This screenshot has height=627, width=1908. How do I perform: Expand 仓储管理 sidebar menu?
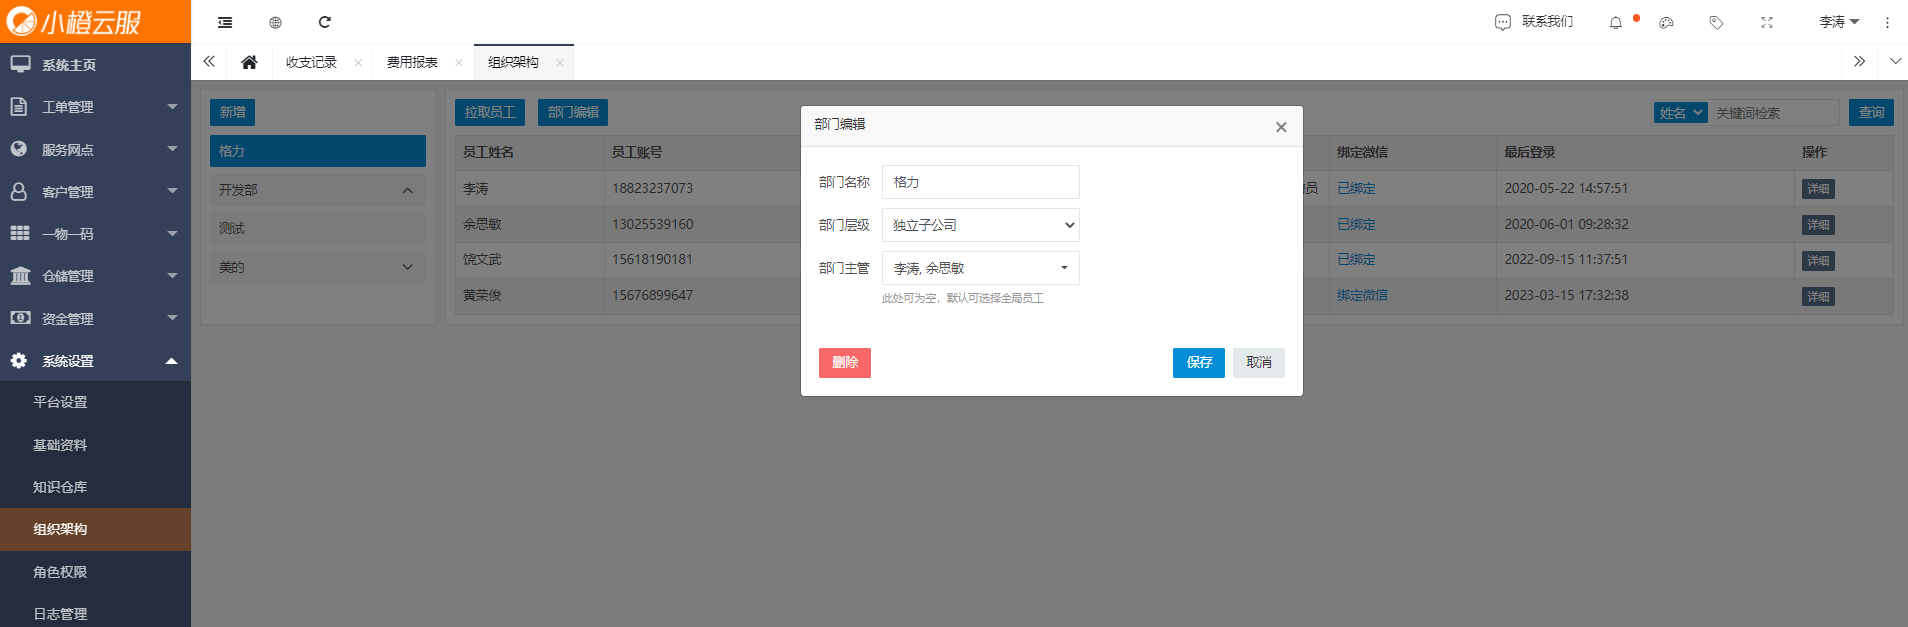(95, 275)
